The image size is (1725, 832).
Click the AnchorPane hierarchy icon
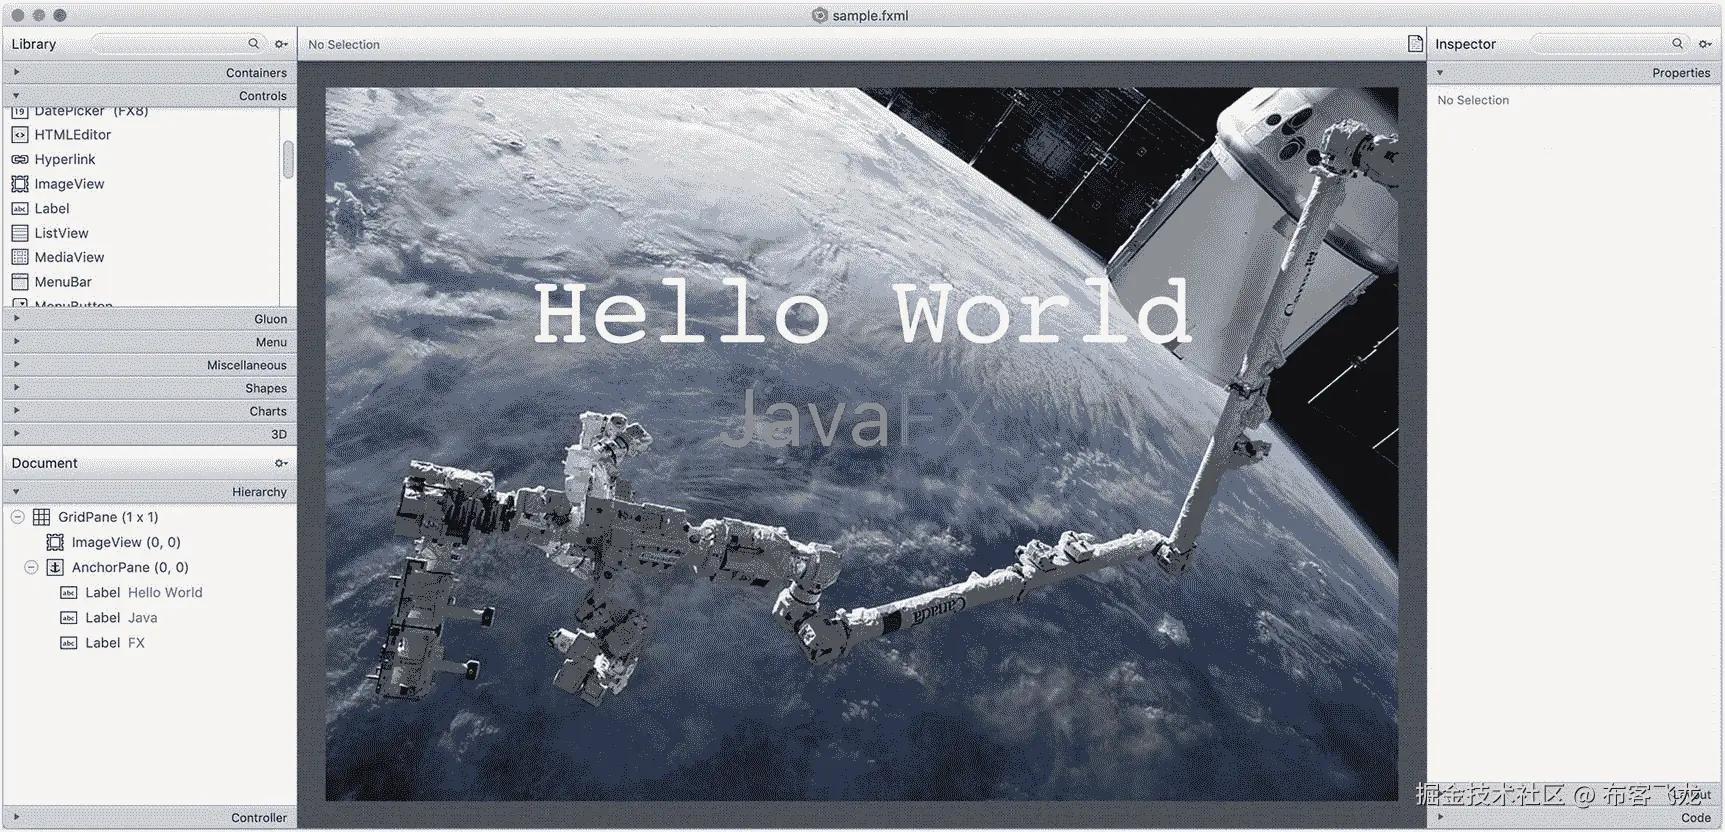pos(55,567)
